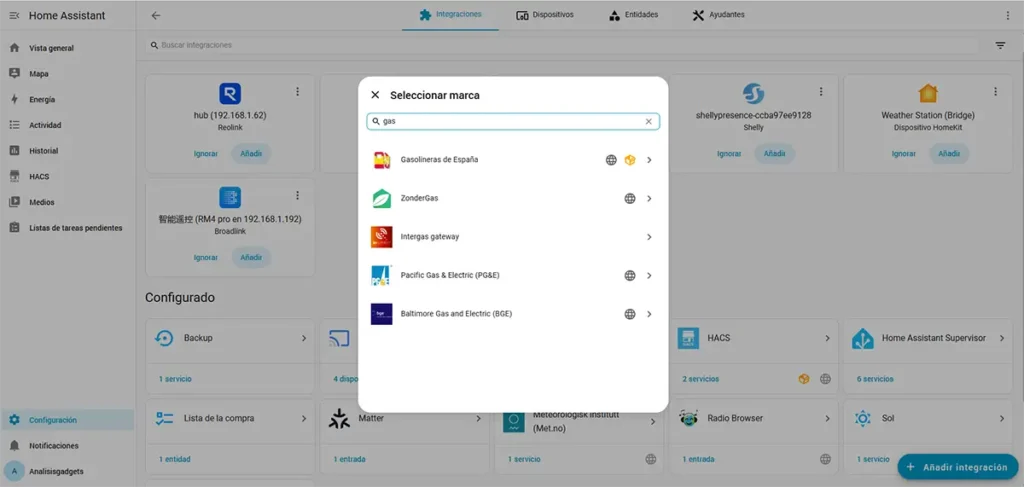Open the Lista de la compra chevron
Screen dimensions: 1024x487
304,418
